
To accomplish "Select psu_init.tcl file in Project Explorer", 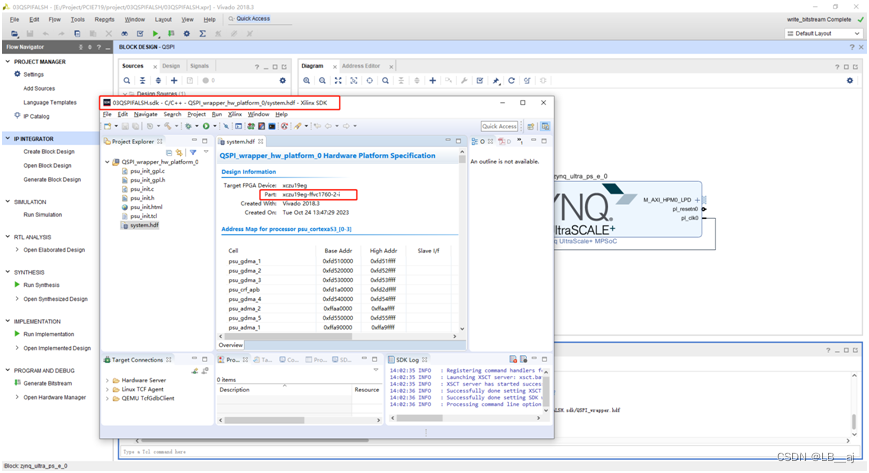I will (x=144, y=216).
